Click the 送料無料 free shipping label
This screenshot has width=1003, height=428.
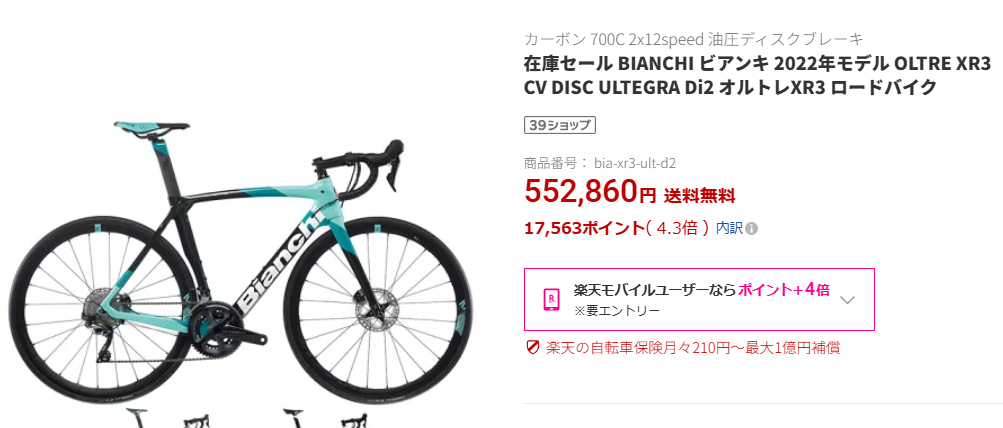699,195
